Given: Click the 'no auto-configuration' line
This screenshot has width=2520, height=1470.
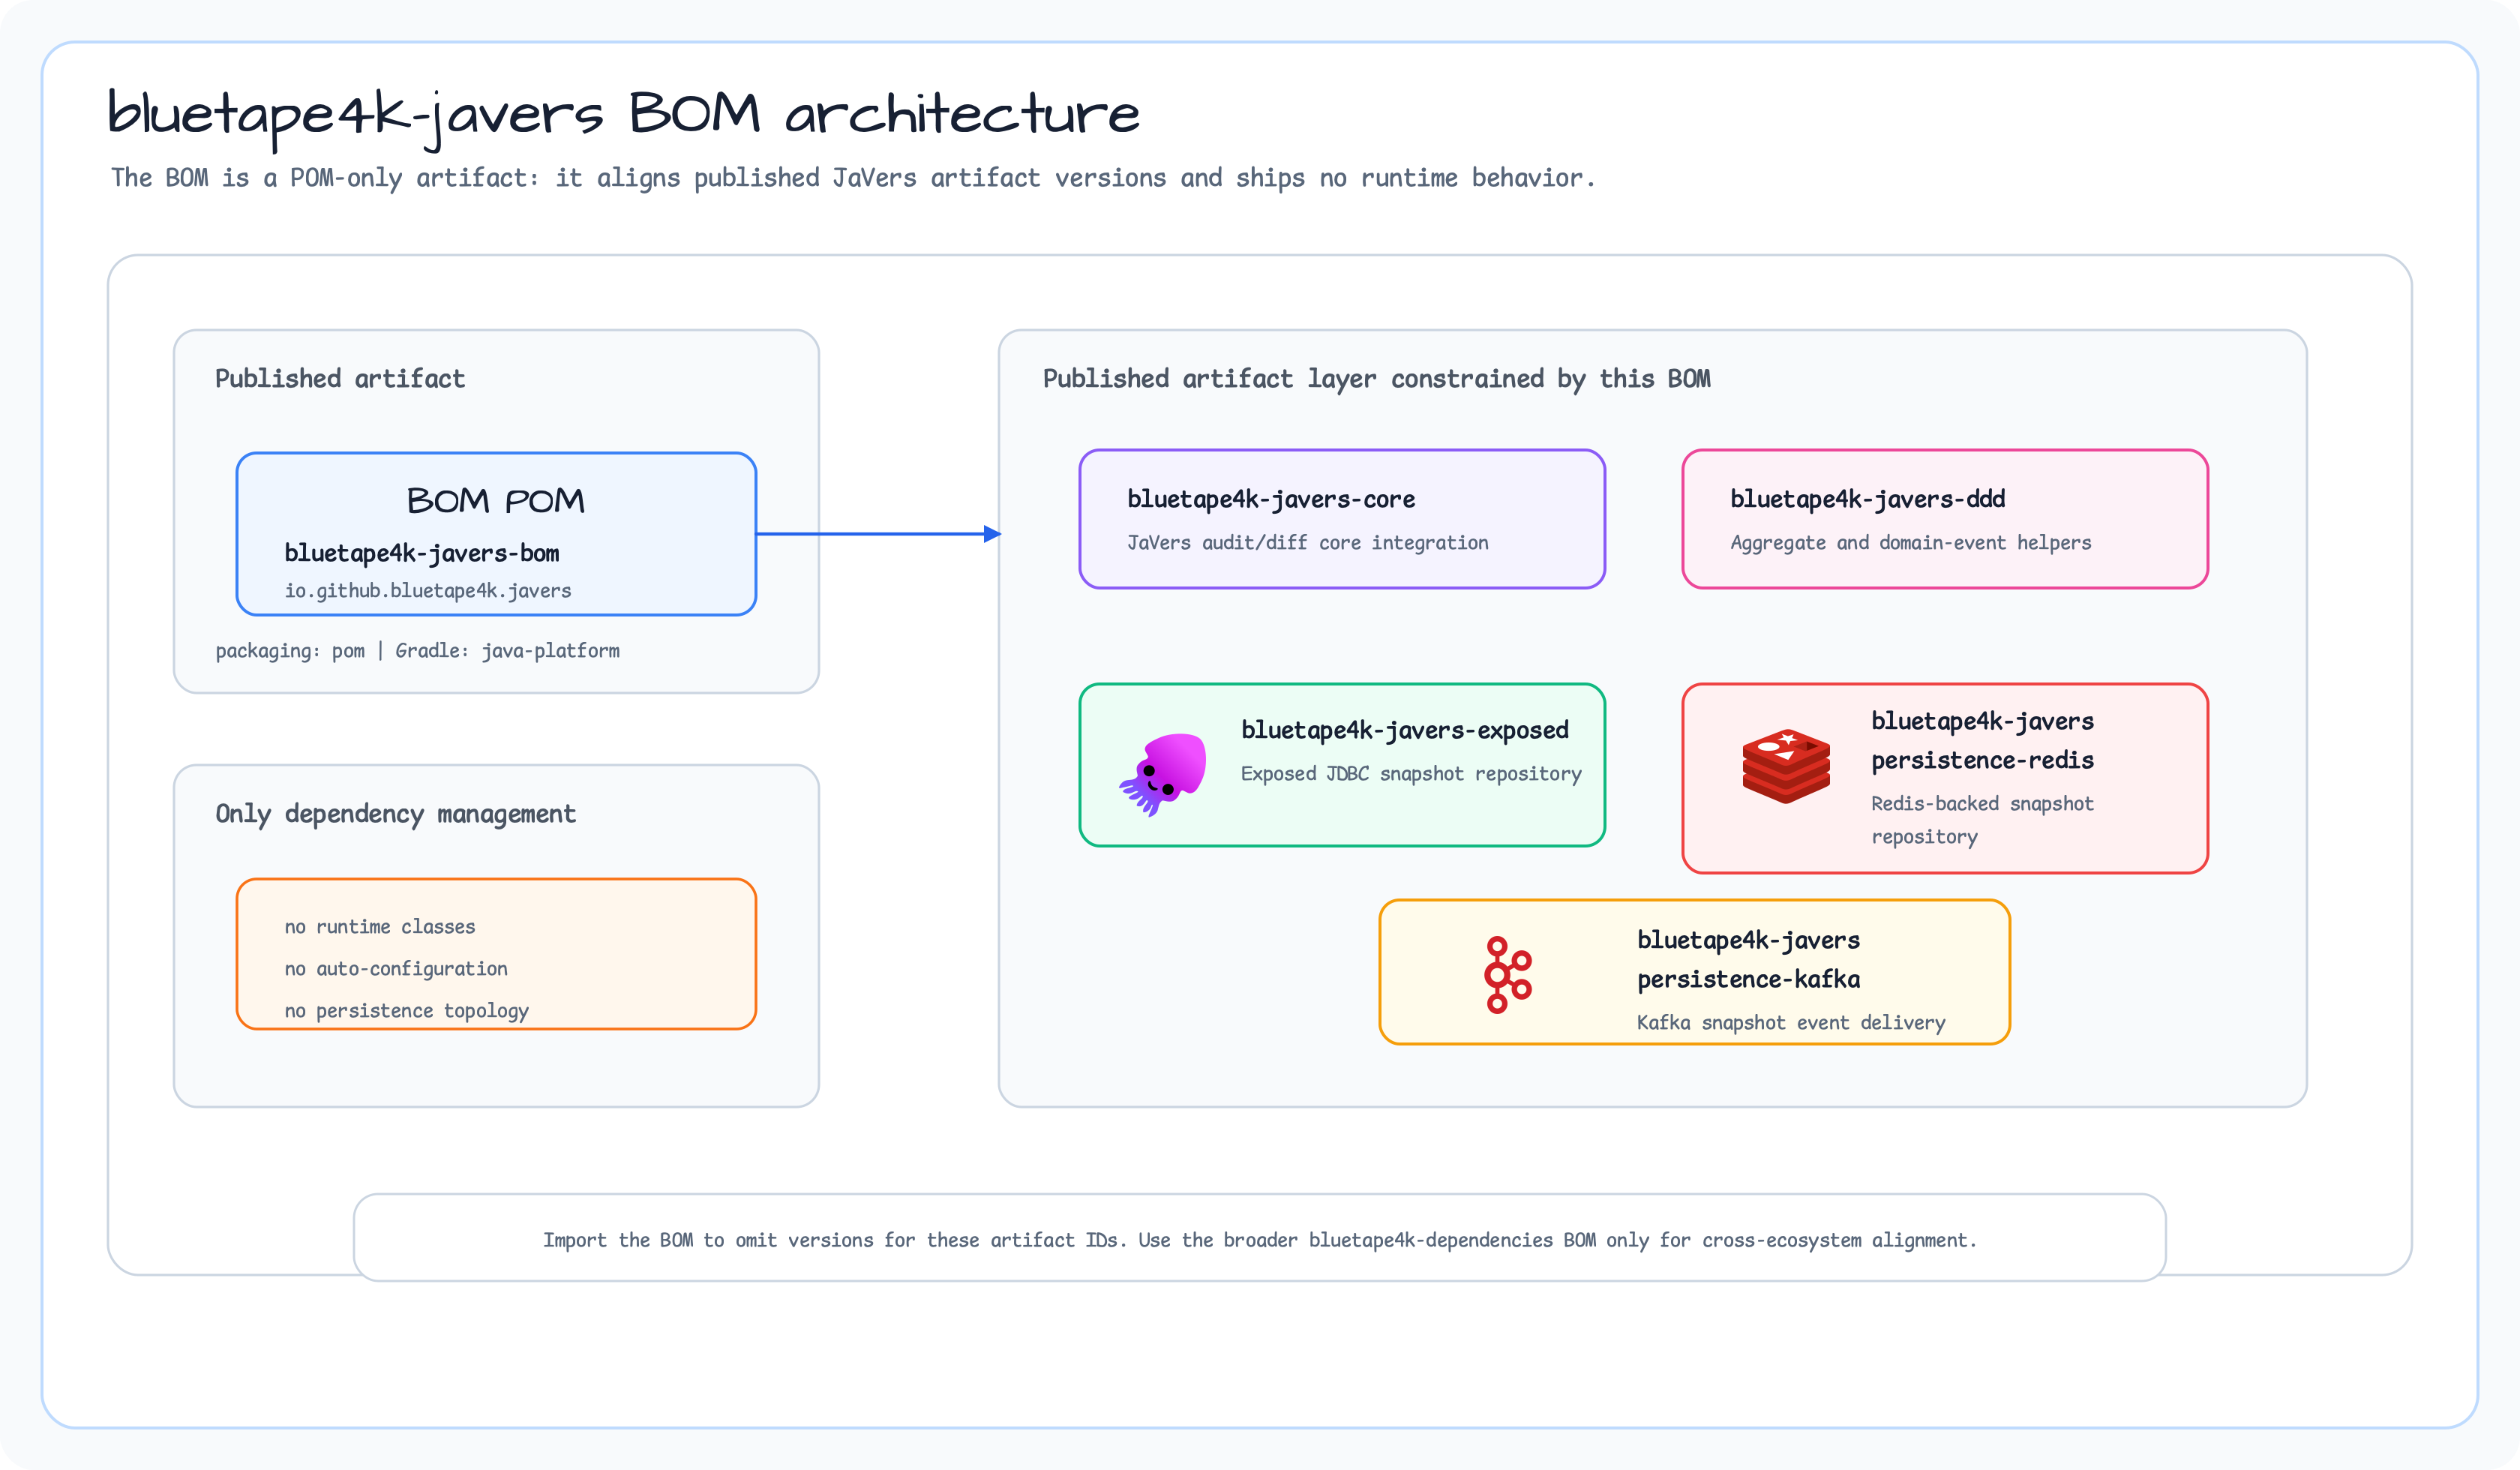Looking at the screenshot, I should 396,969.
